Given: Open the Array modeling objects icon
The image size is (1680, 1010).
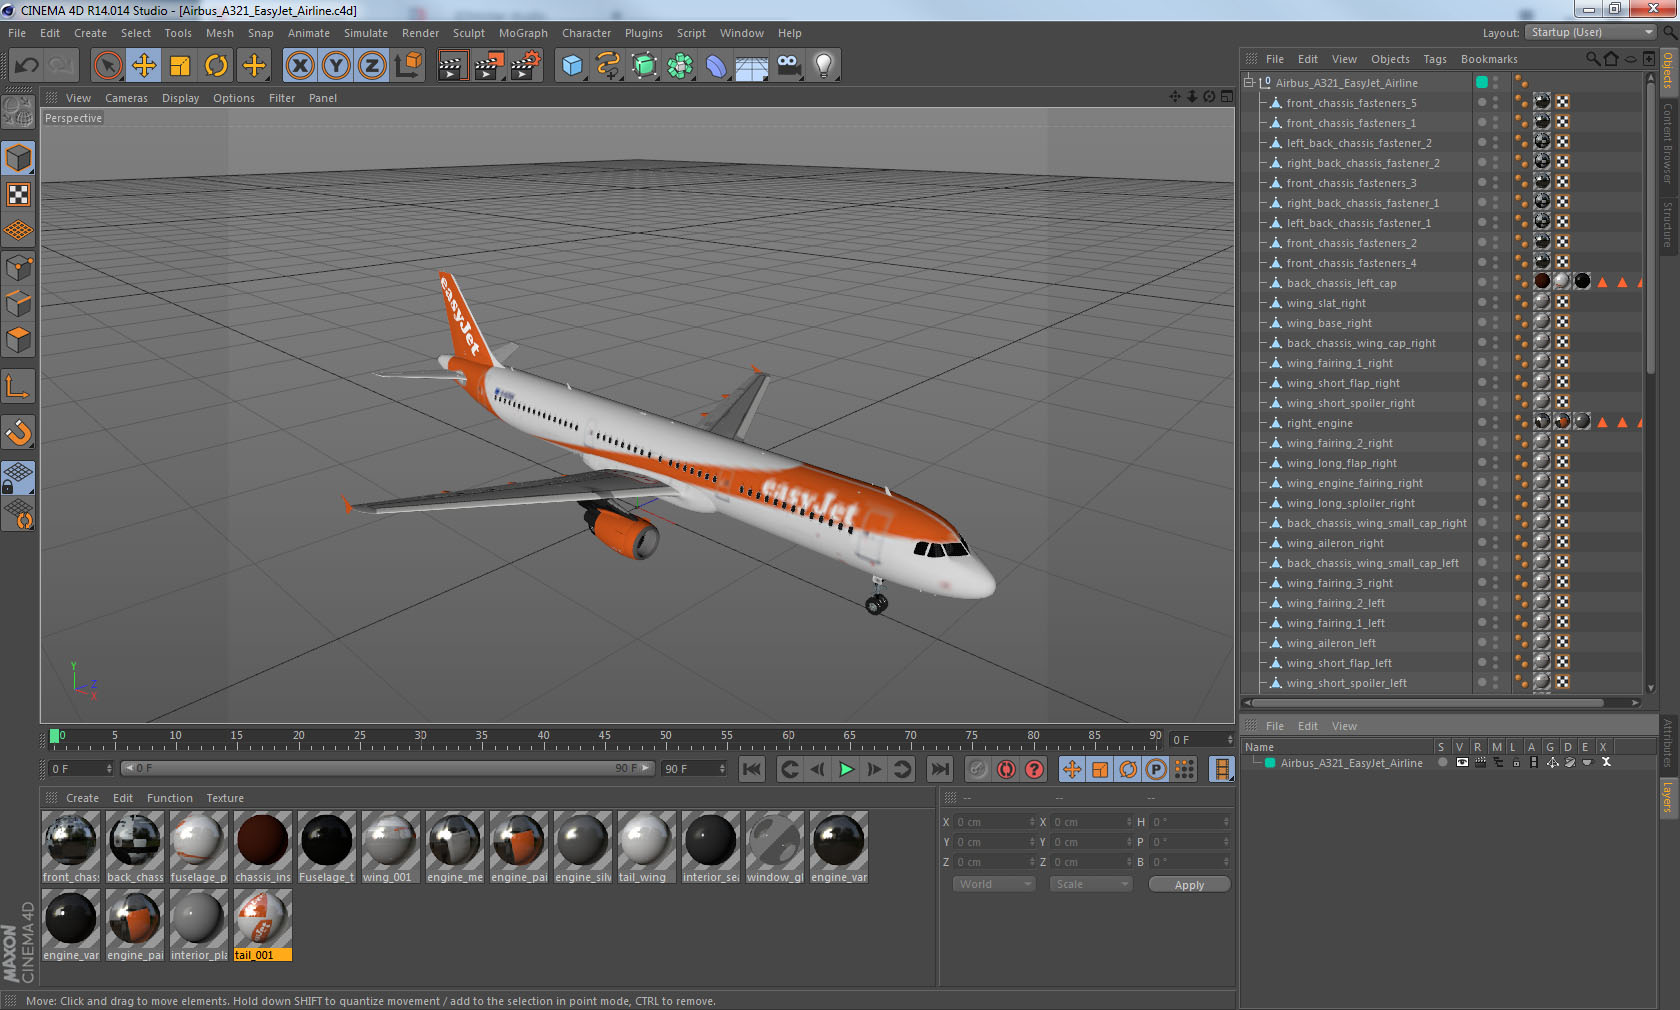Looking at the screenshot, I should pyautogui.click(x=680, y=66).
